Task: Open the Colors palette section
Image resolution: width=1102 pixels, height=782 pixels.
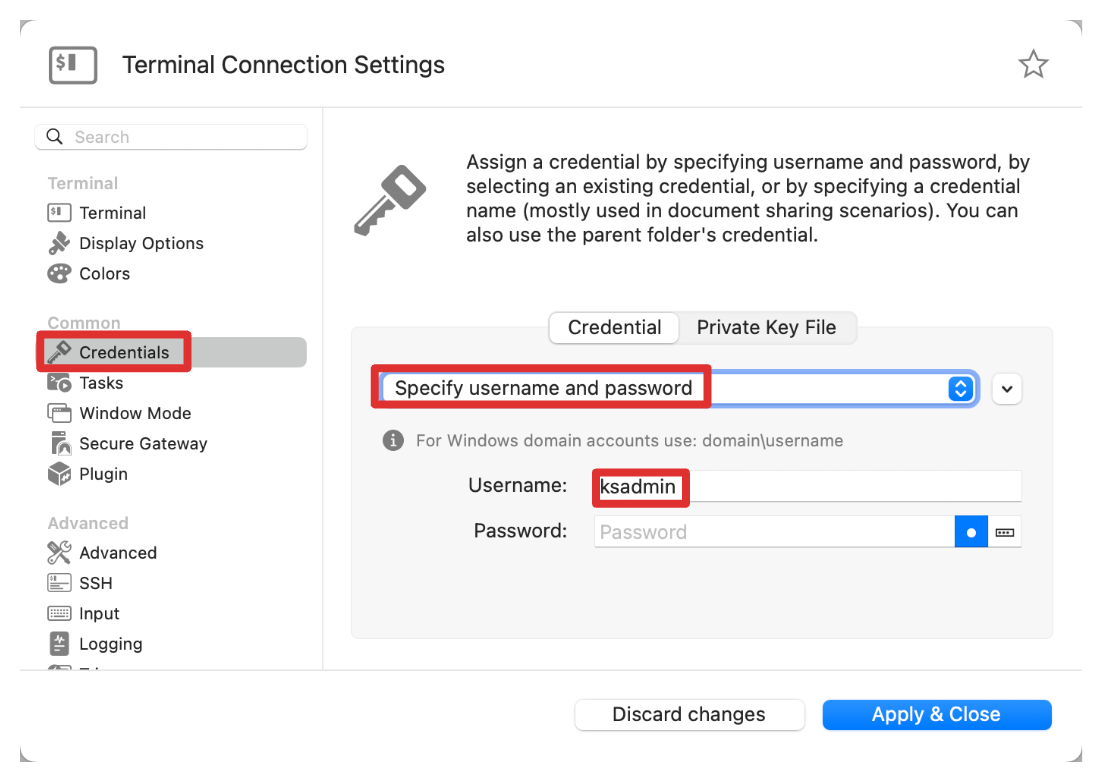Action: [x=104, y=273]
